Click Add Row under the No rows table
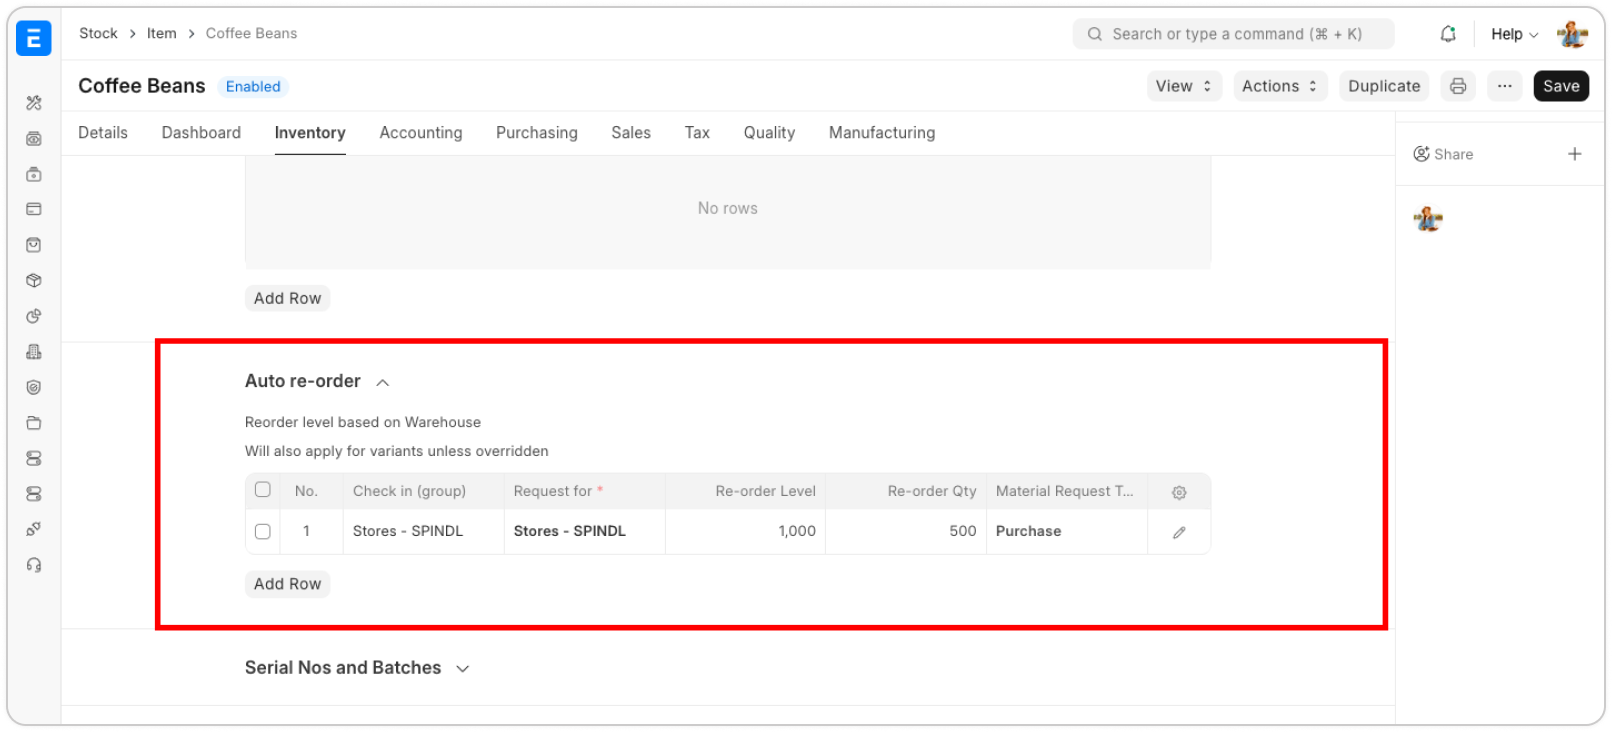The height and width of the screenshot is (732, 1612). [288, 298]
